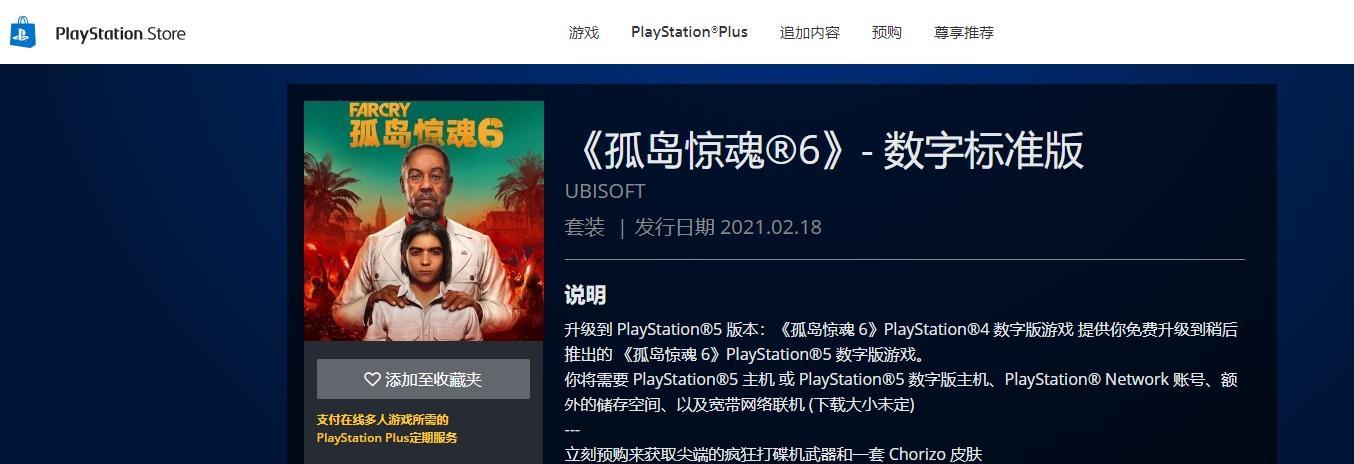Click the 《孤岛惊魂®6》- 数字标准版 title
The image size is (1354, 464).
pyautogui.click(x=825, y=151)
